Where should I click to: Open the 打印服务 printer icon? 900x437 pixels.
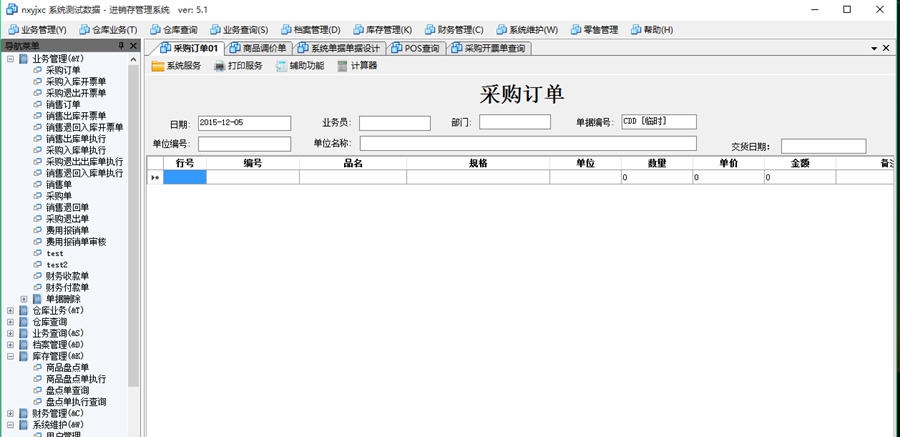pyautogui.click(x=219, y=66)
